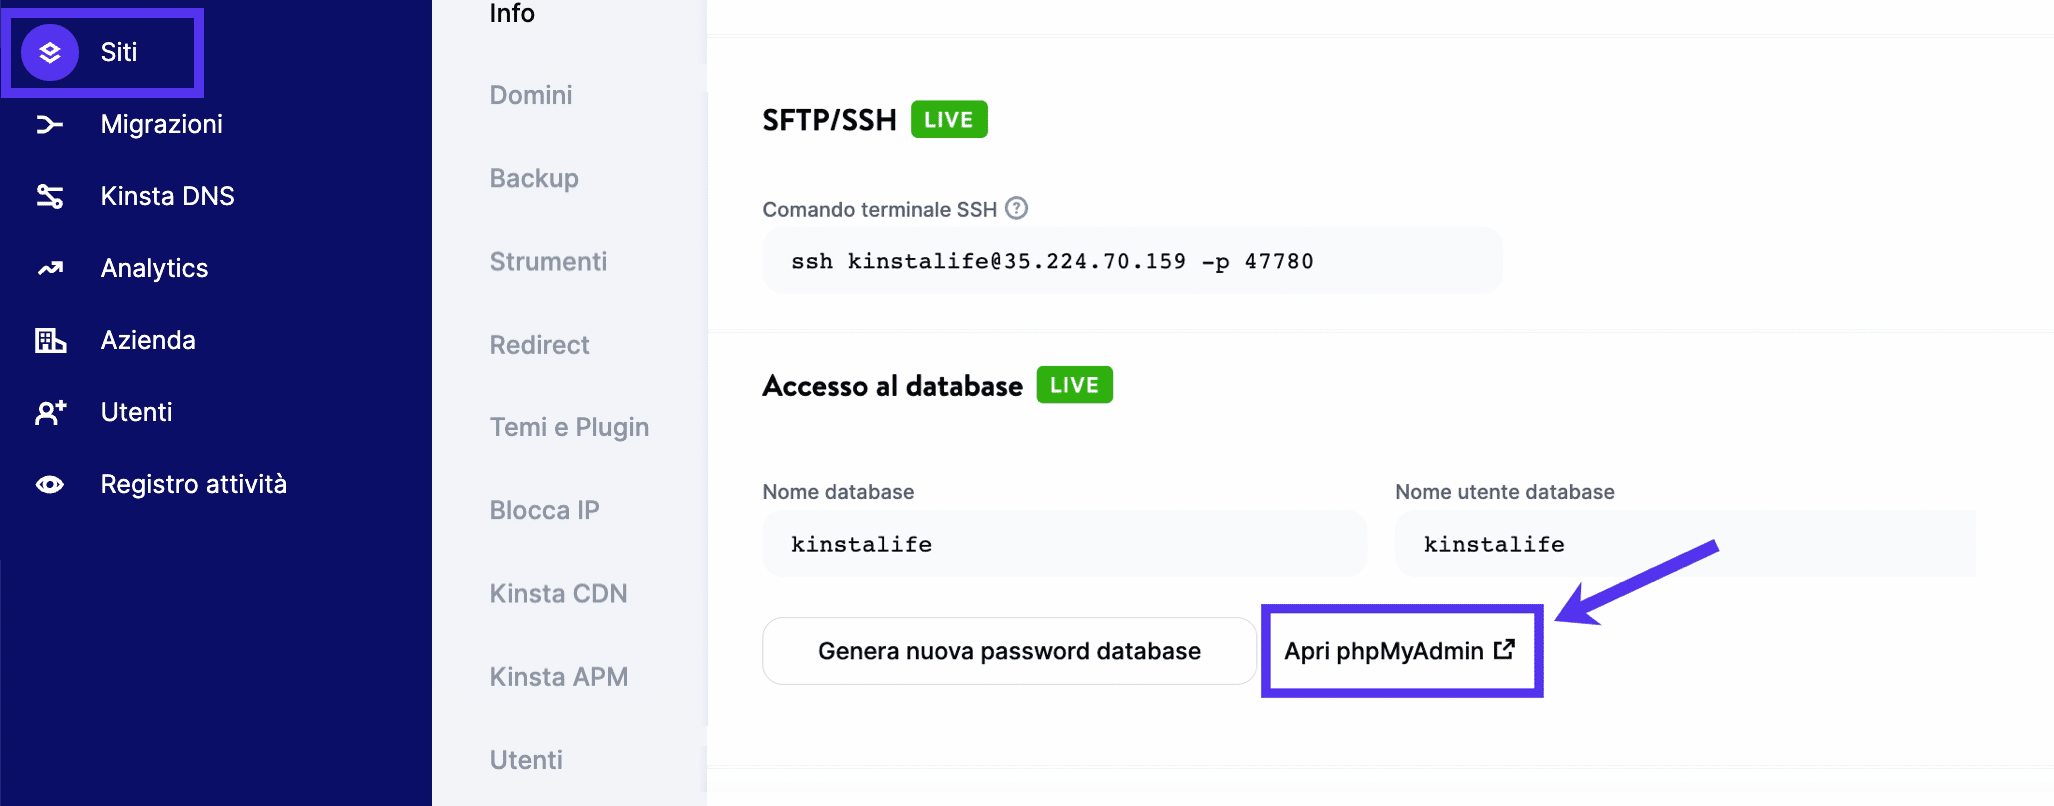Click the Analytics trend icon
This screenshot has width=2054, height=806.
(x=50, y=268)
